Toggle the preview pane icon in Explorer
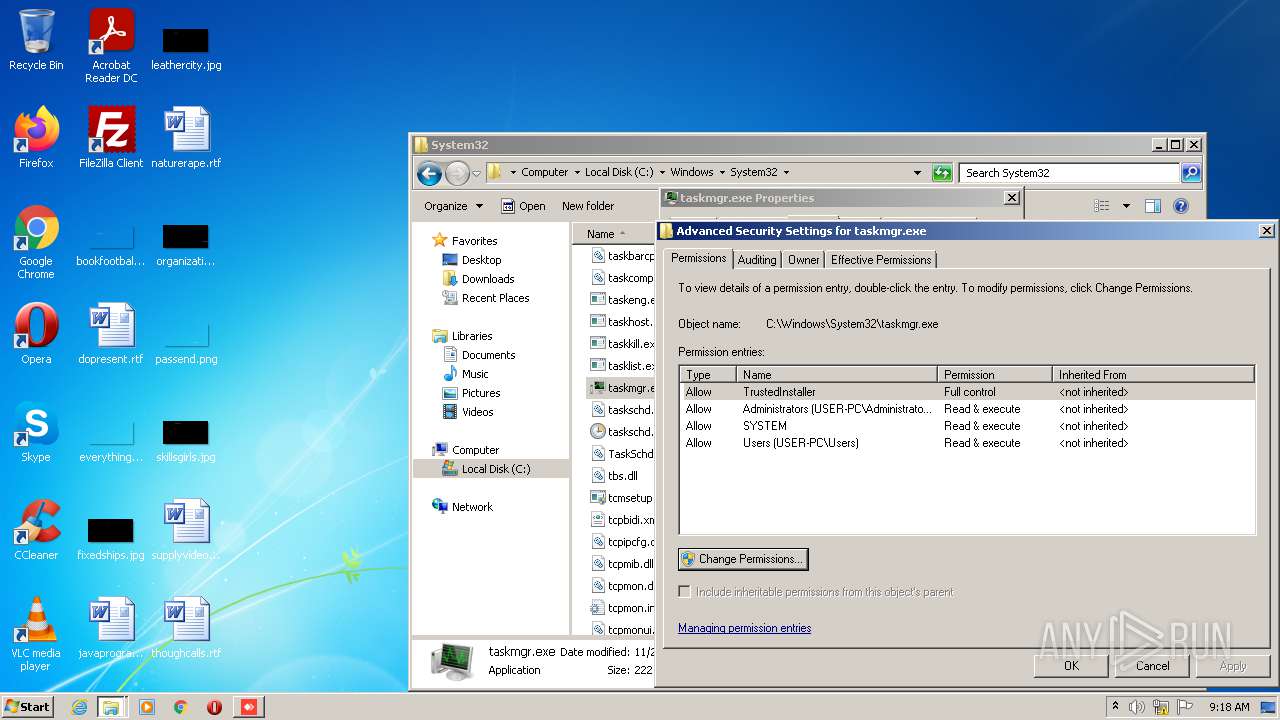1280x720 pixels. click(1152, 206)
